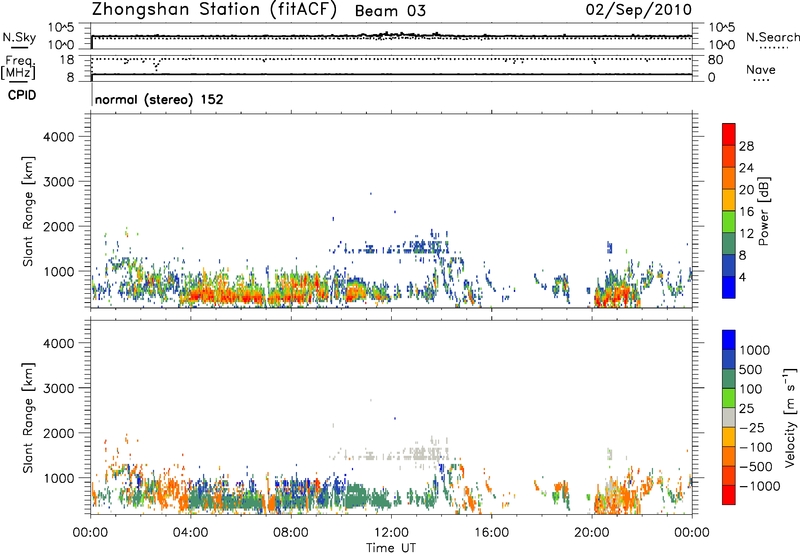Select the 'CPID' row label
800x554 pixels.
click(x=22, y=95)
